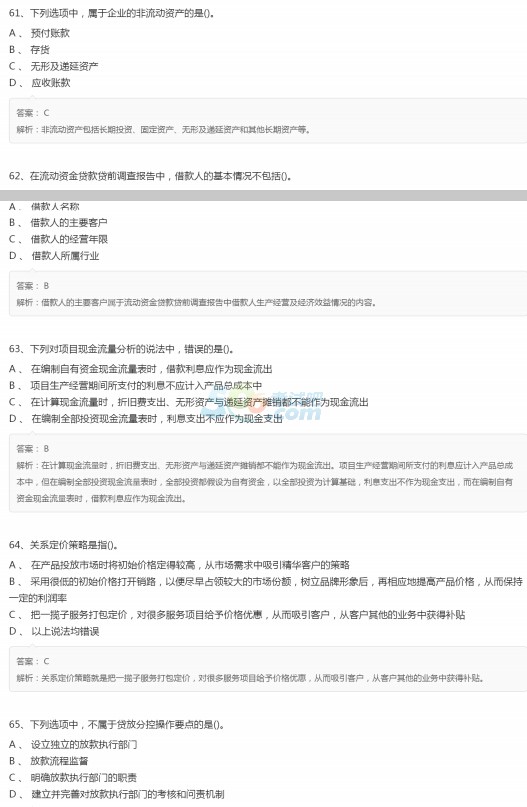Select option D 在编制全部投资现金流量表时
Viewport: 527px width, 807px height.
[x=146, y=419]
